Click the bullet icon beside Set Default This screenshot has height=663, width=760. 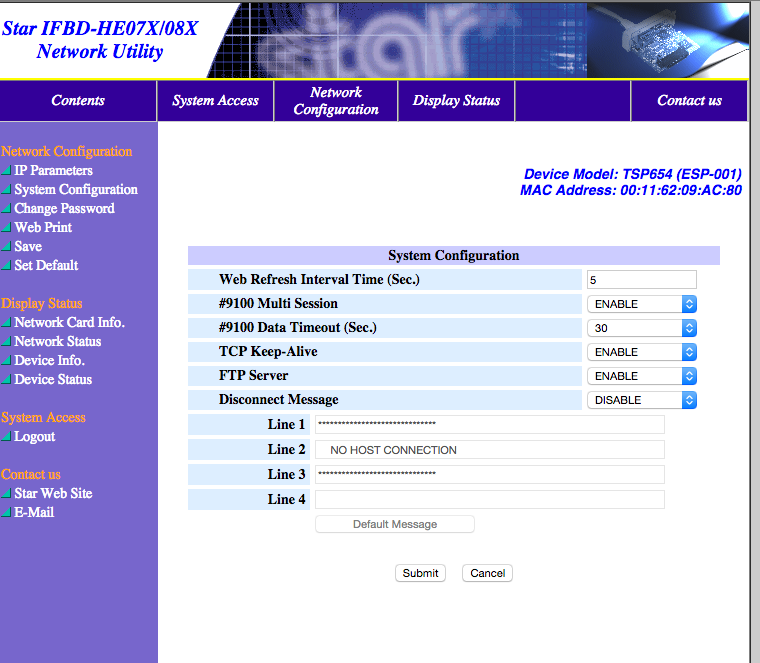[x=6, y=266]
